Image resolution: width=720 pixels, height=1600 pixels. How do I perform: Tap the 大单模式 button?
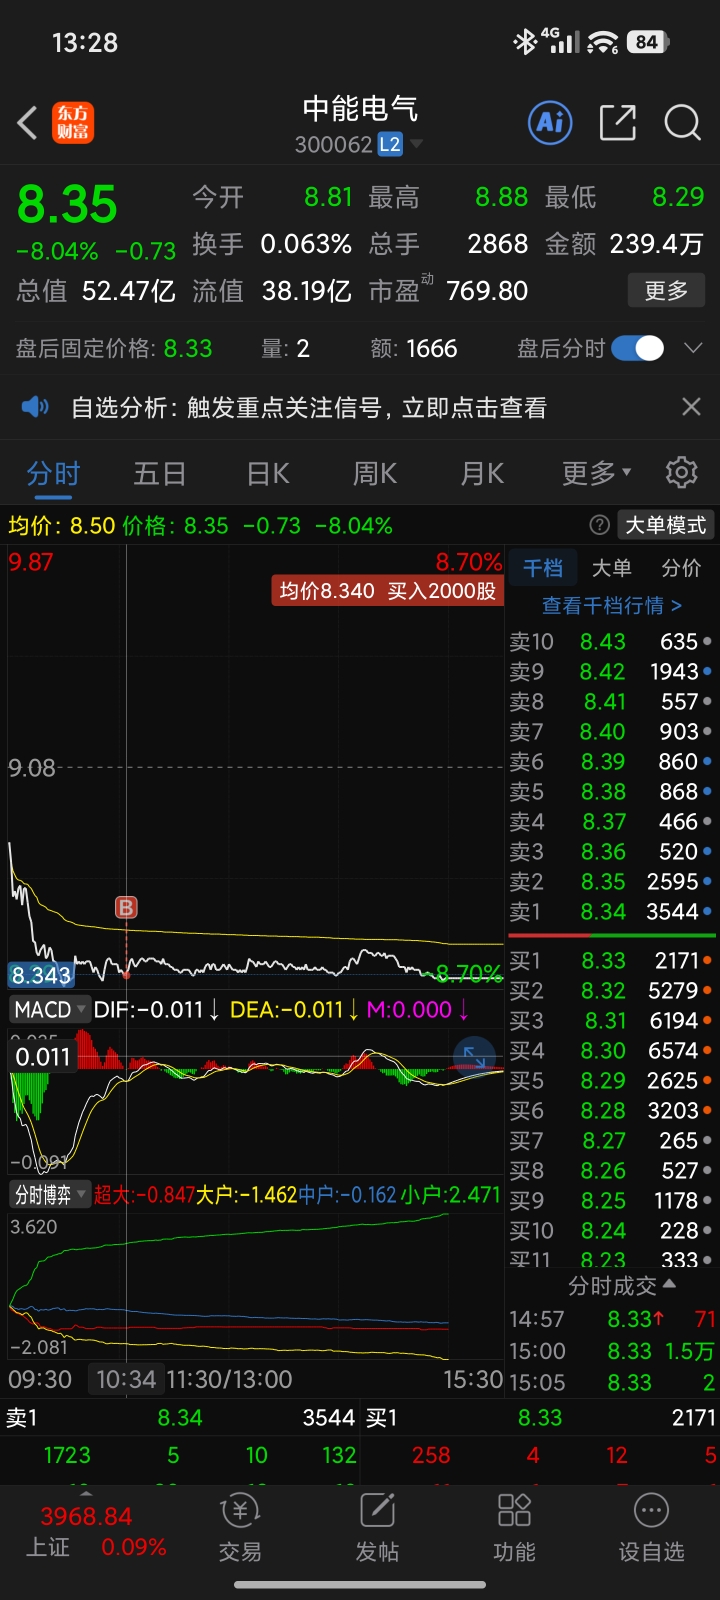pos(665,525)
